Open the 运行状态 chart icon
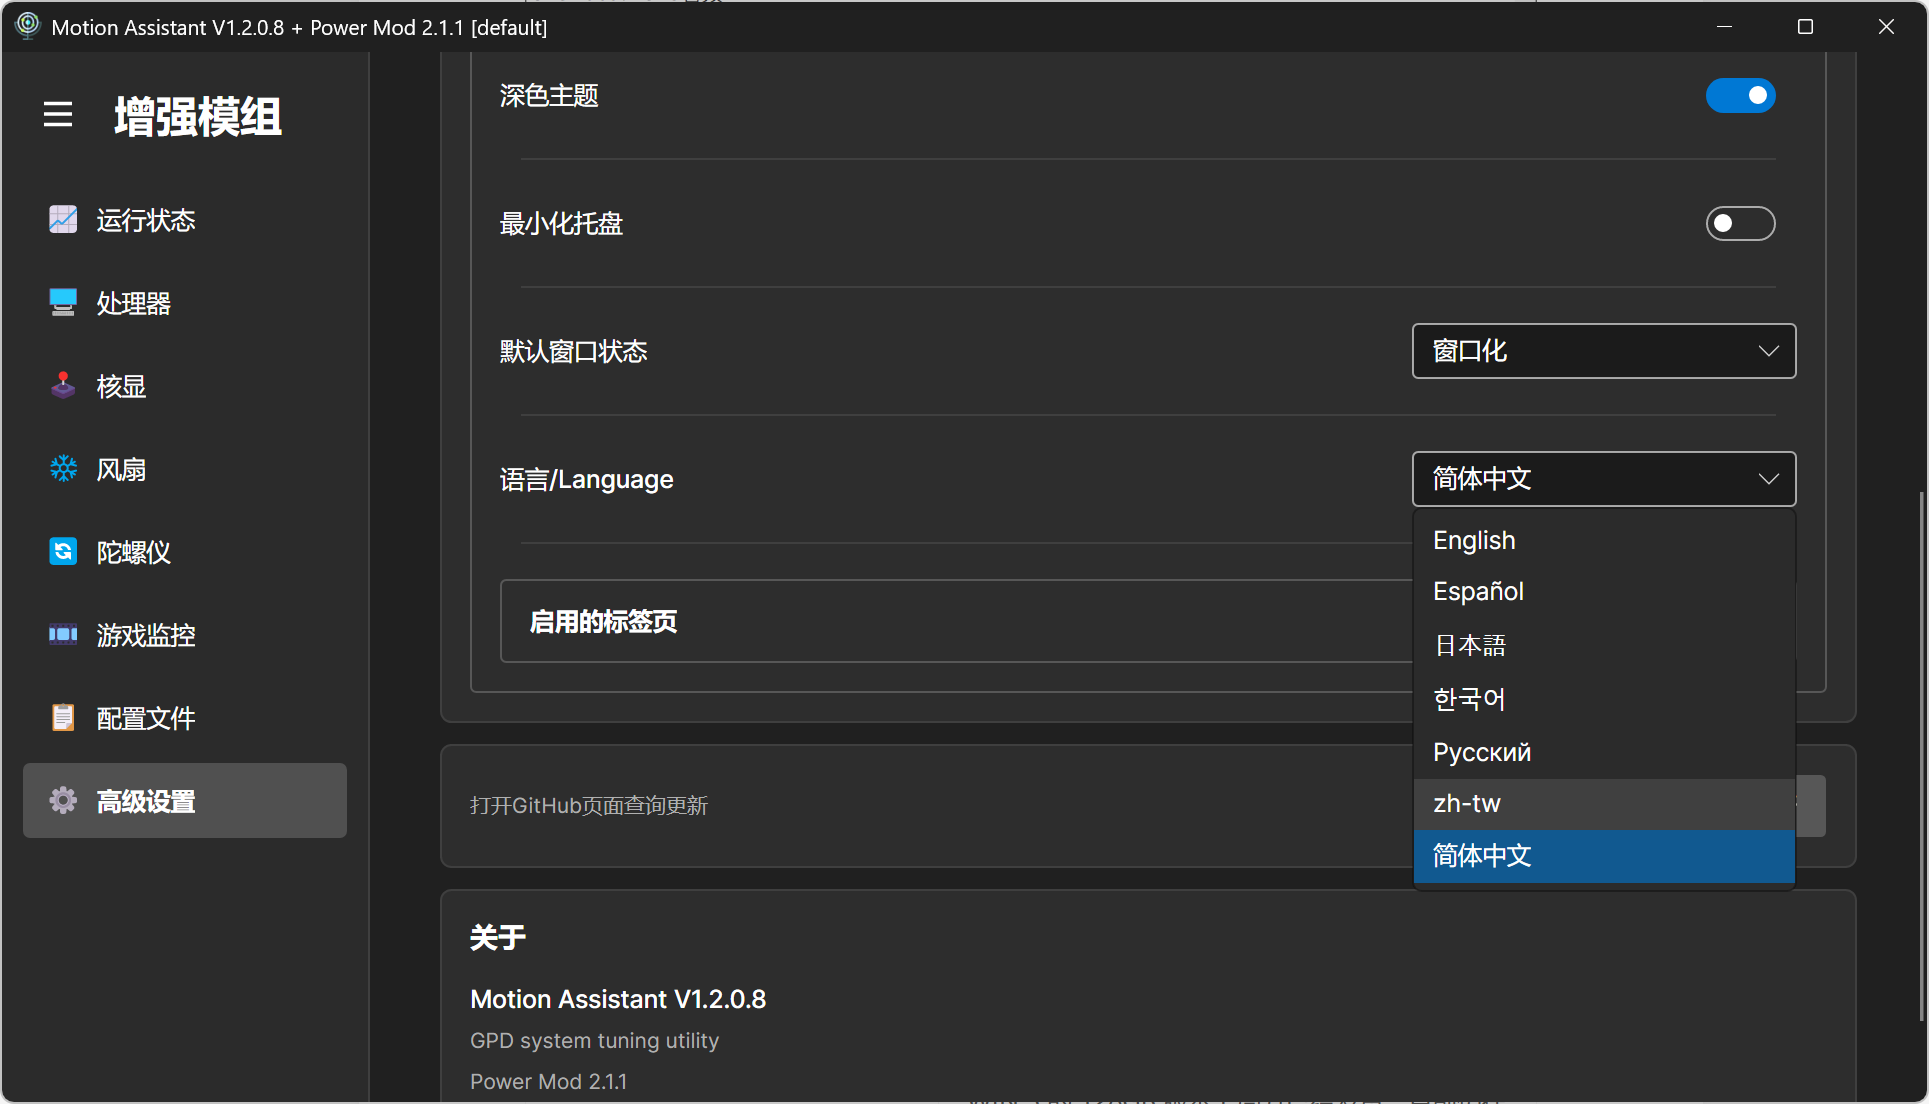 pos(63,220)
